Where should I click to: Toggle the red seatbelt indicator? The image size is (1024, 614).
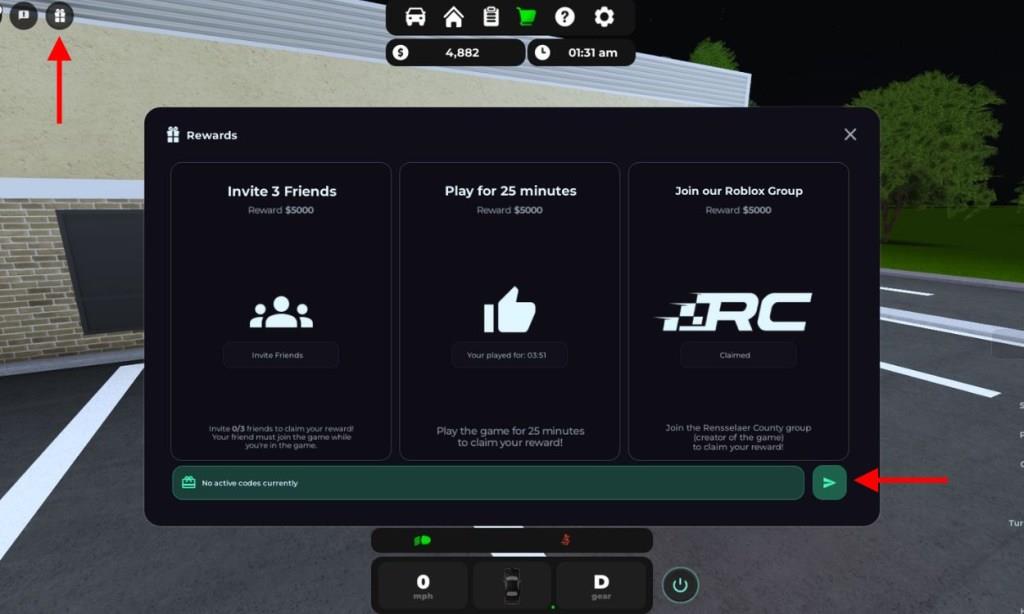pyautogui.click(x=568, y=540)
